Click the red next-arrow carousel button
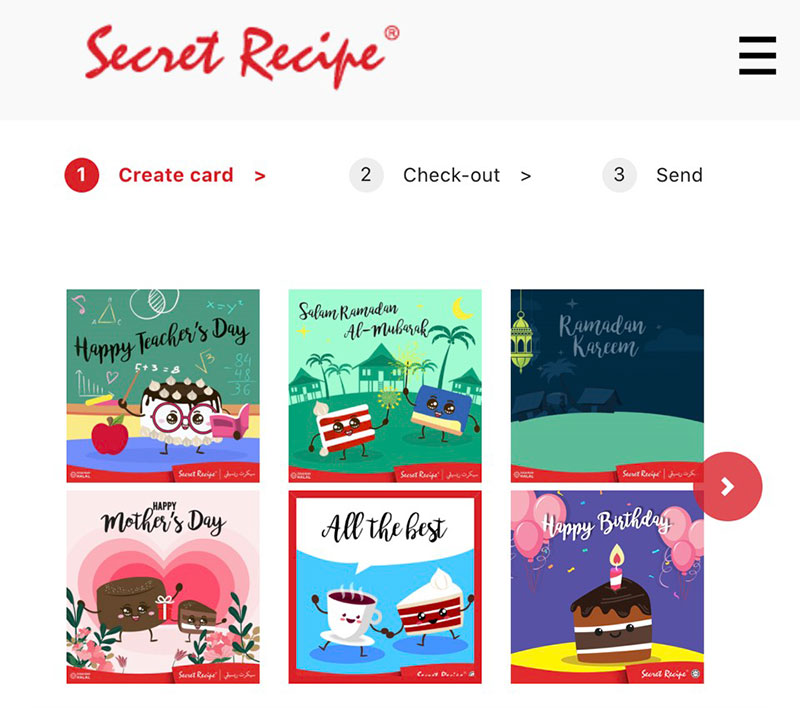 728,486
